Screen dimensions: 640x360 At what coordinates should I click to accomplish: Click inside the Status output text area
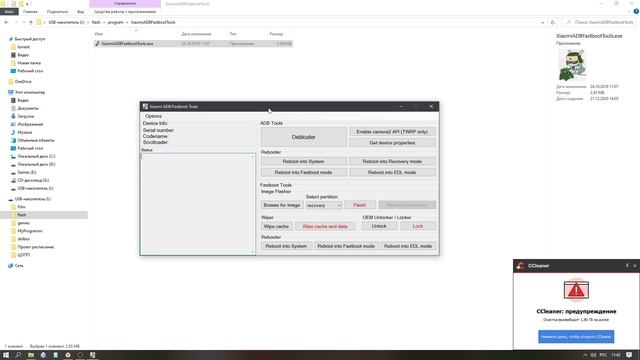tap(198, 204)
